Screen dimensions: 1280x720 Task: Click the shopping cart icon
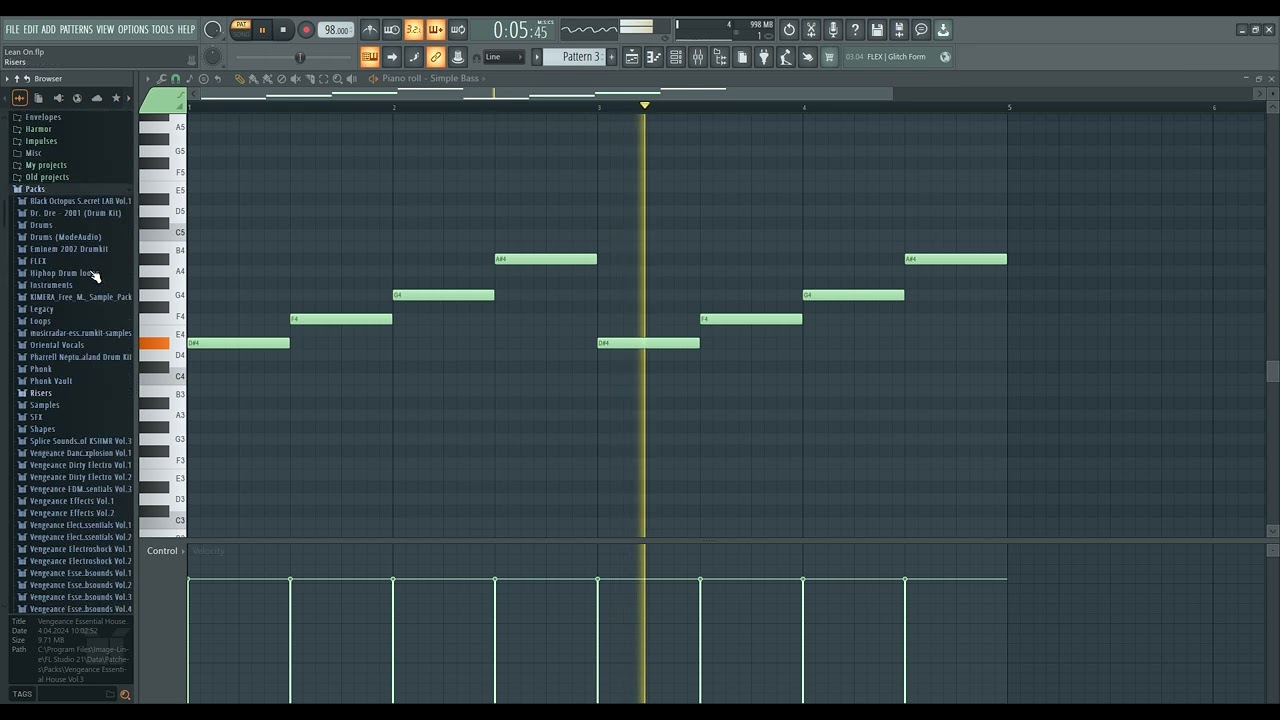829,57
